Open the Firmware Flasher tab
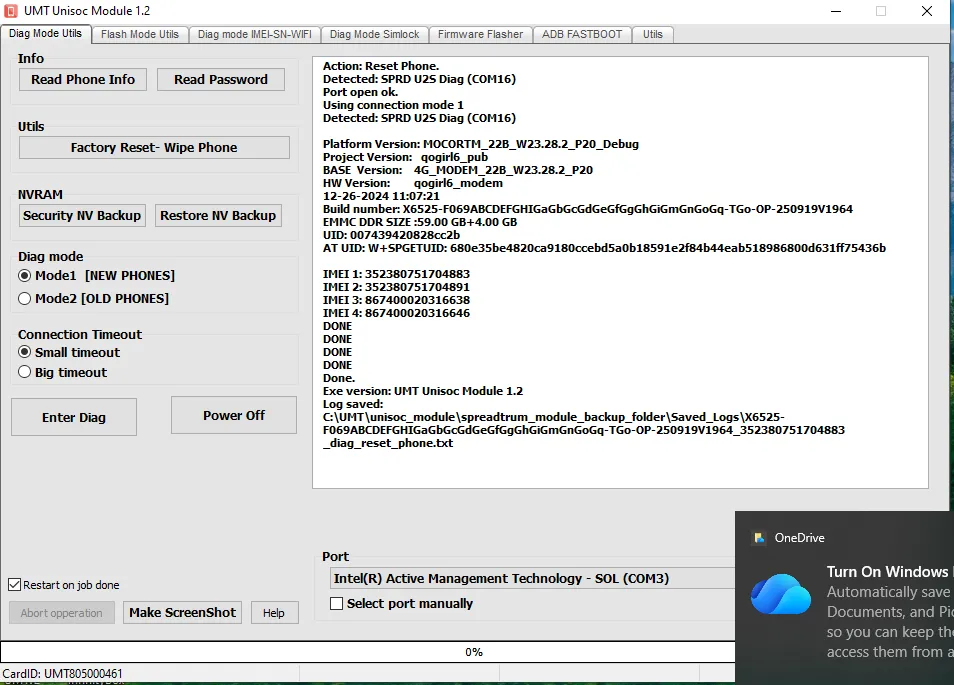The height and width of the screenshot is (685, 954). 480,34
